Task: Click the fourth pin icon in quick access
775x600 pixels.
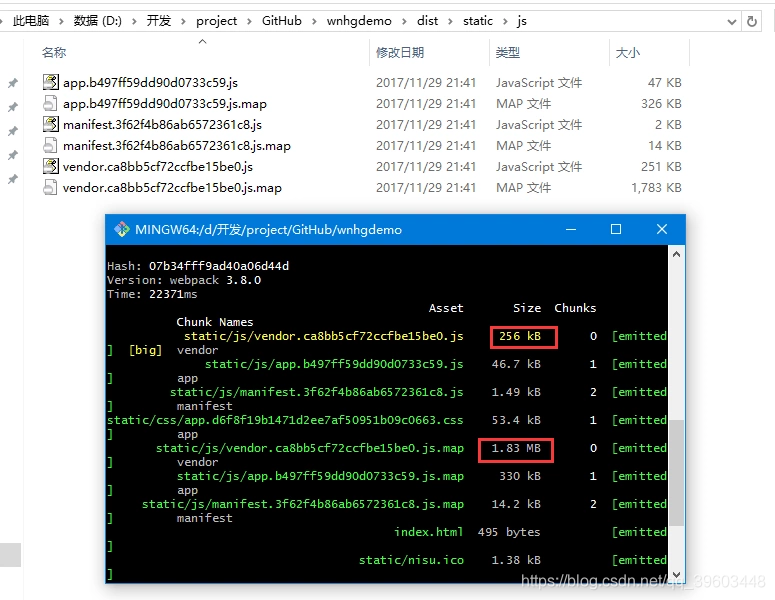Action: [13, 155]
